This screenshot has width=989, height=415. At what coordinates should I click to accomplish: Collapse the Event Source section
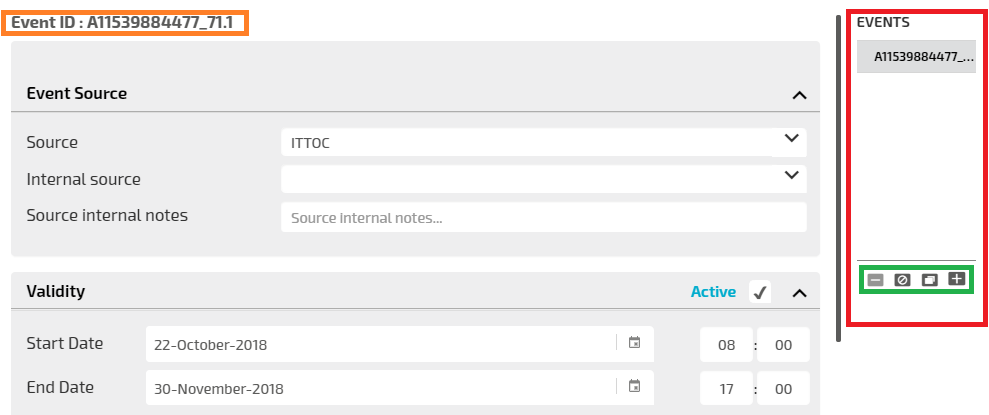tap(799, 95)
